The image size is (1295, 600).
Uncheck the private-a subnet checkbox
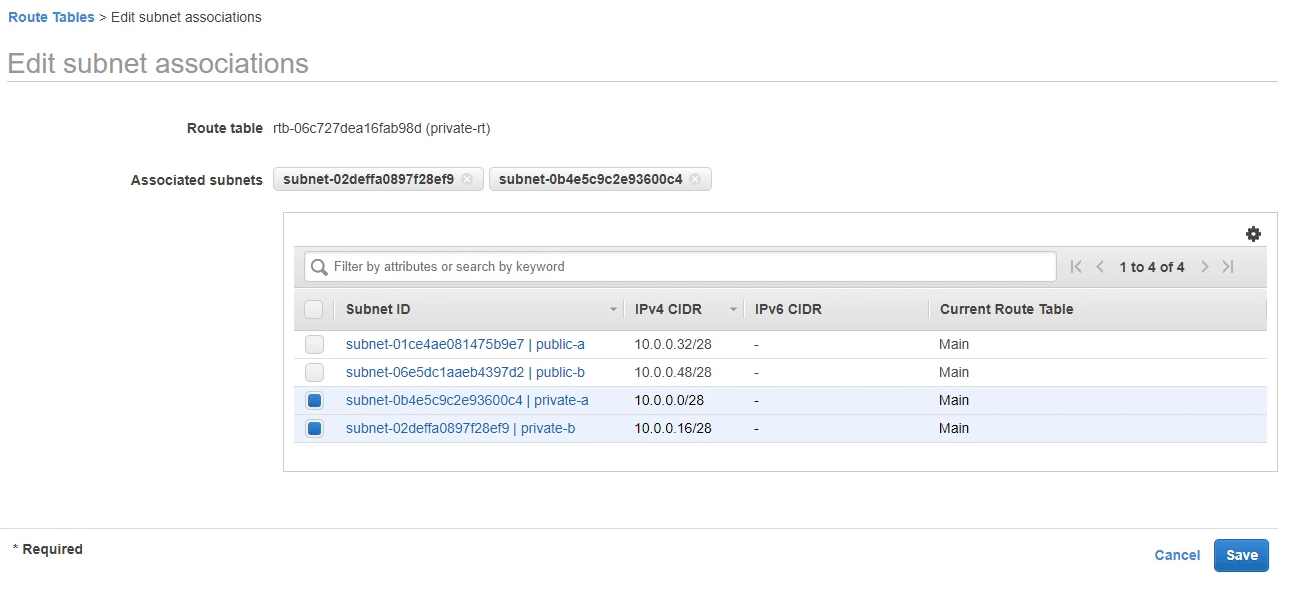click(x=314, y=401)
